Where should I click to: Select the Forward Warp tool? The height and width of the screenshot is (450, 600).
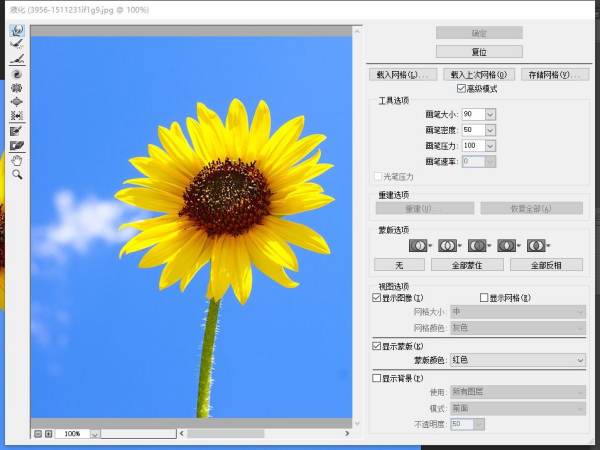coord(16,30)
